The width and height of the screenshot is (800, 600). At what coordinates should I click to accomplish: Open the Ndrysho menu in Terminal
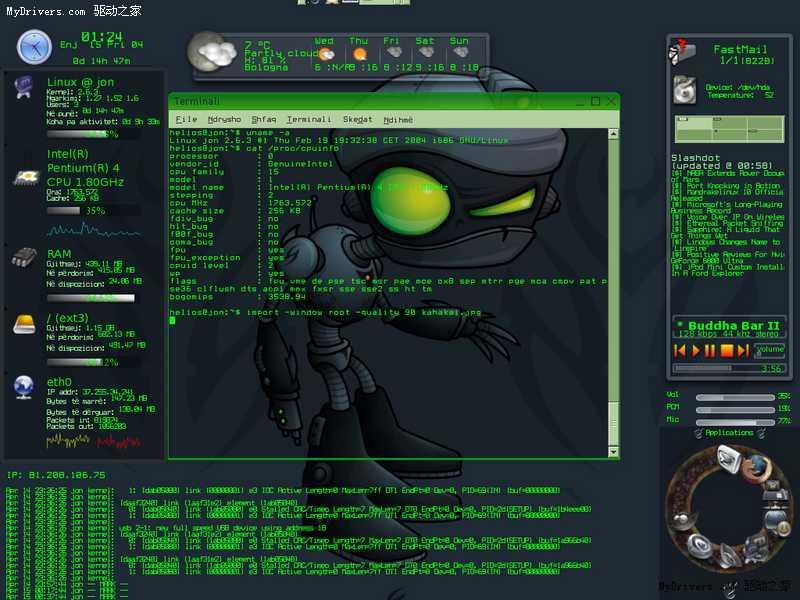click(224, 119)
